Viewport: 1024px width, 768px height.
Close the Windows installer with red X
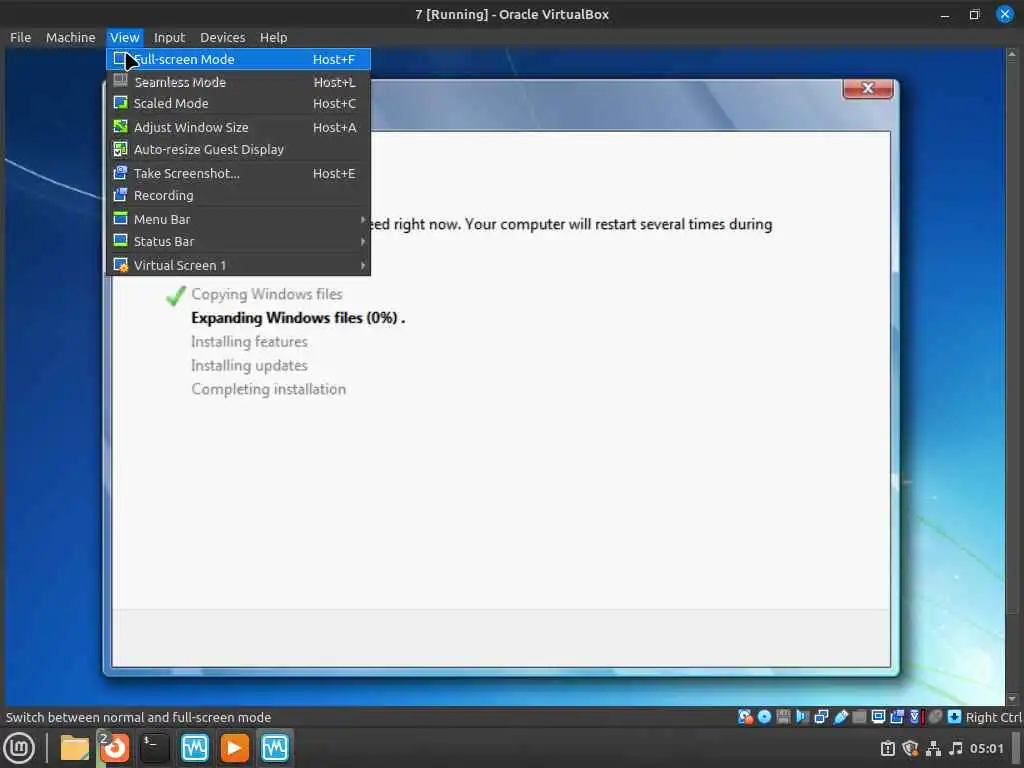click(868, 88)
